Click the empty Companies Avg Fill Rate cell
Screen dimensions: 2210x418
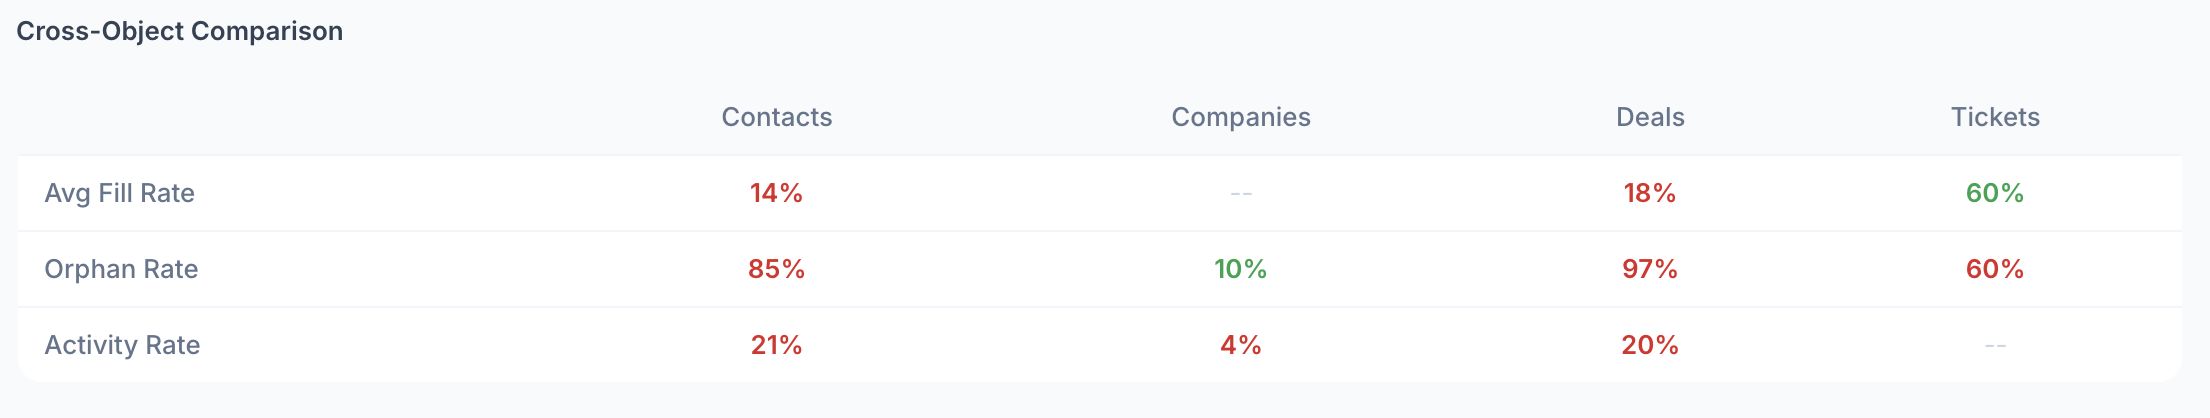click(1241, 193)
